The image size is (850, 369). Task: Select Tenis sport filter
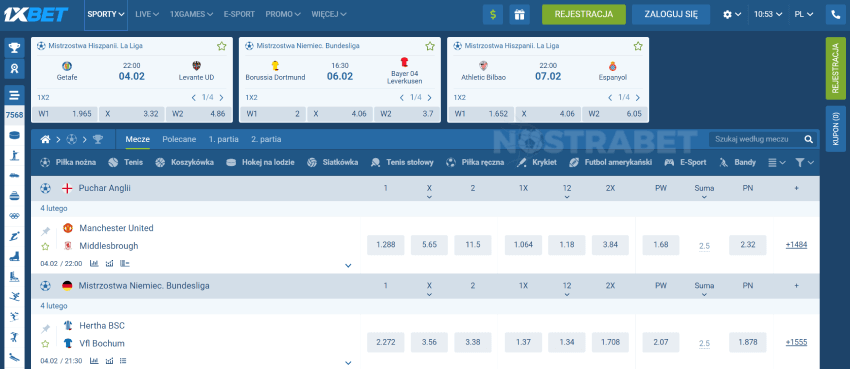pyautogui.click(x=126, y=162)
